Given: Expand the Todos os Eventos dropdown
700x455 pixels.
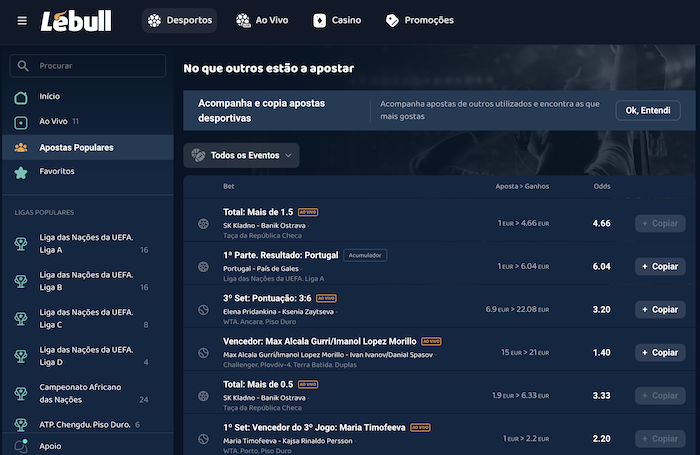Looking at the screenshot, I should 241,155.
